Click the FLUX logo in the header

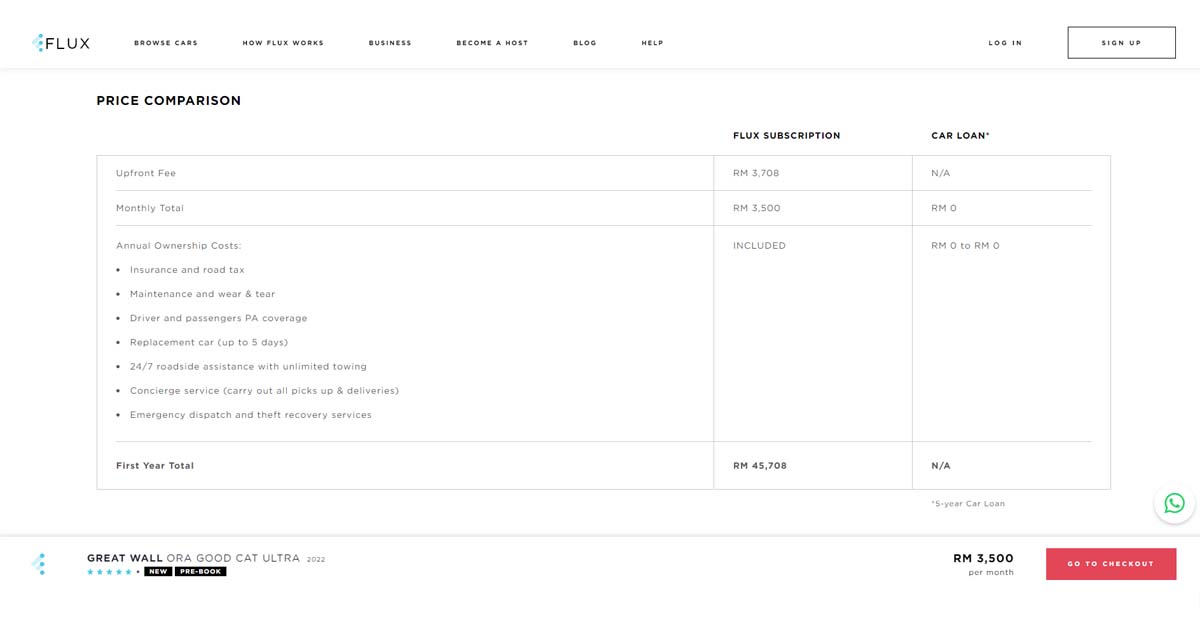[61, 43]
